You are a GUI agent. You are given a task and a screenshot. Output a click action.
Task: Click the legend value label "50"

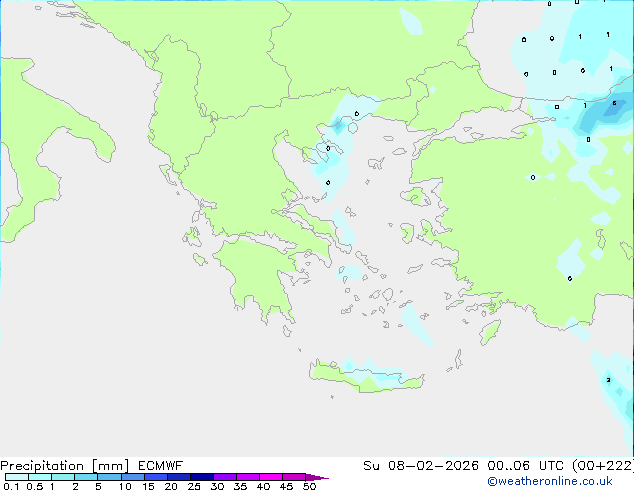tap(309, 486)
